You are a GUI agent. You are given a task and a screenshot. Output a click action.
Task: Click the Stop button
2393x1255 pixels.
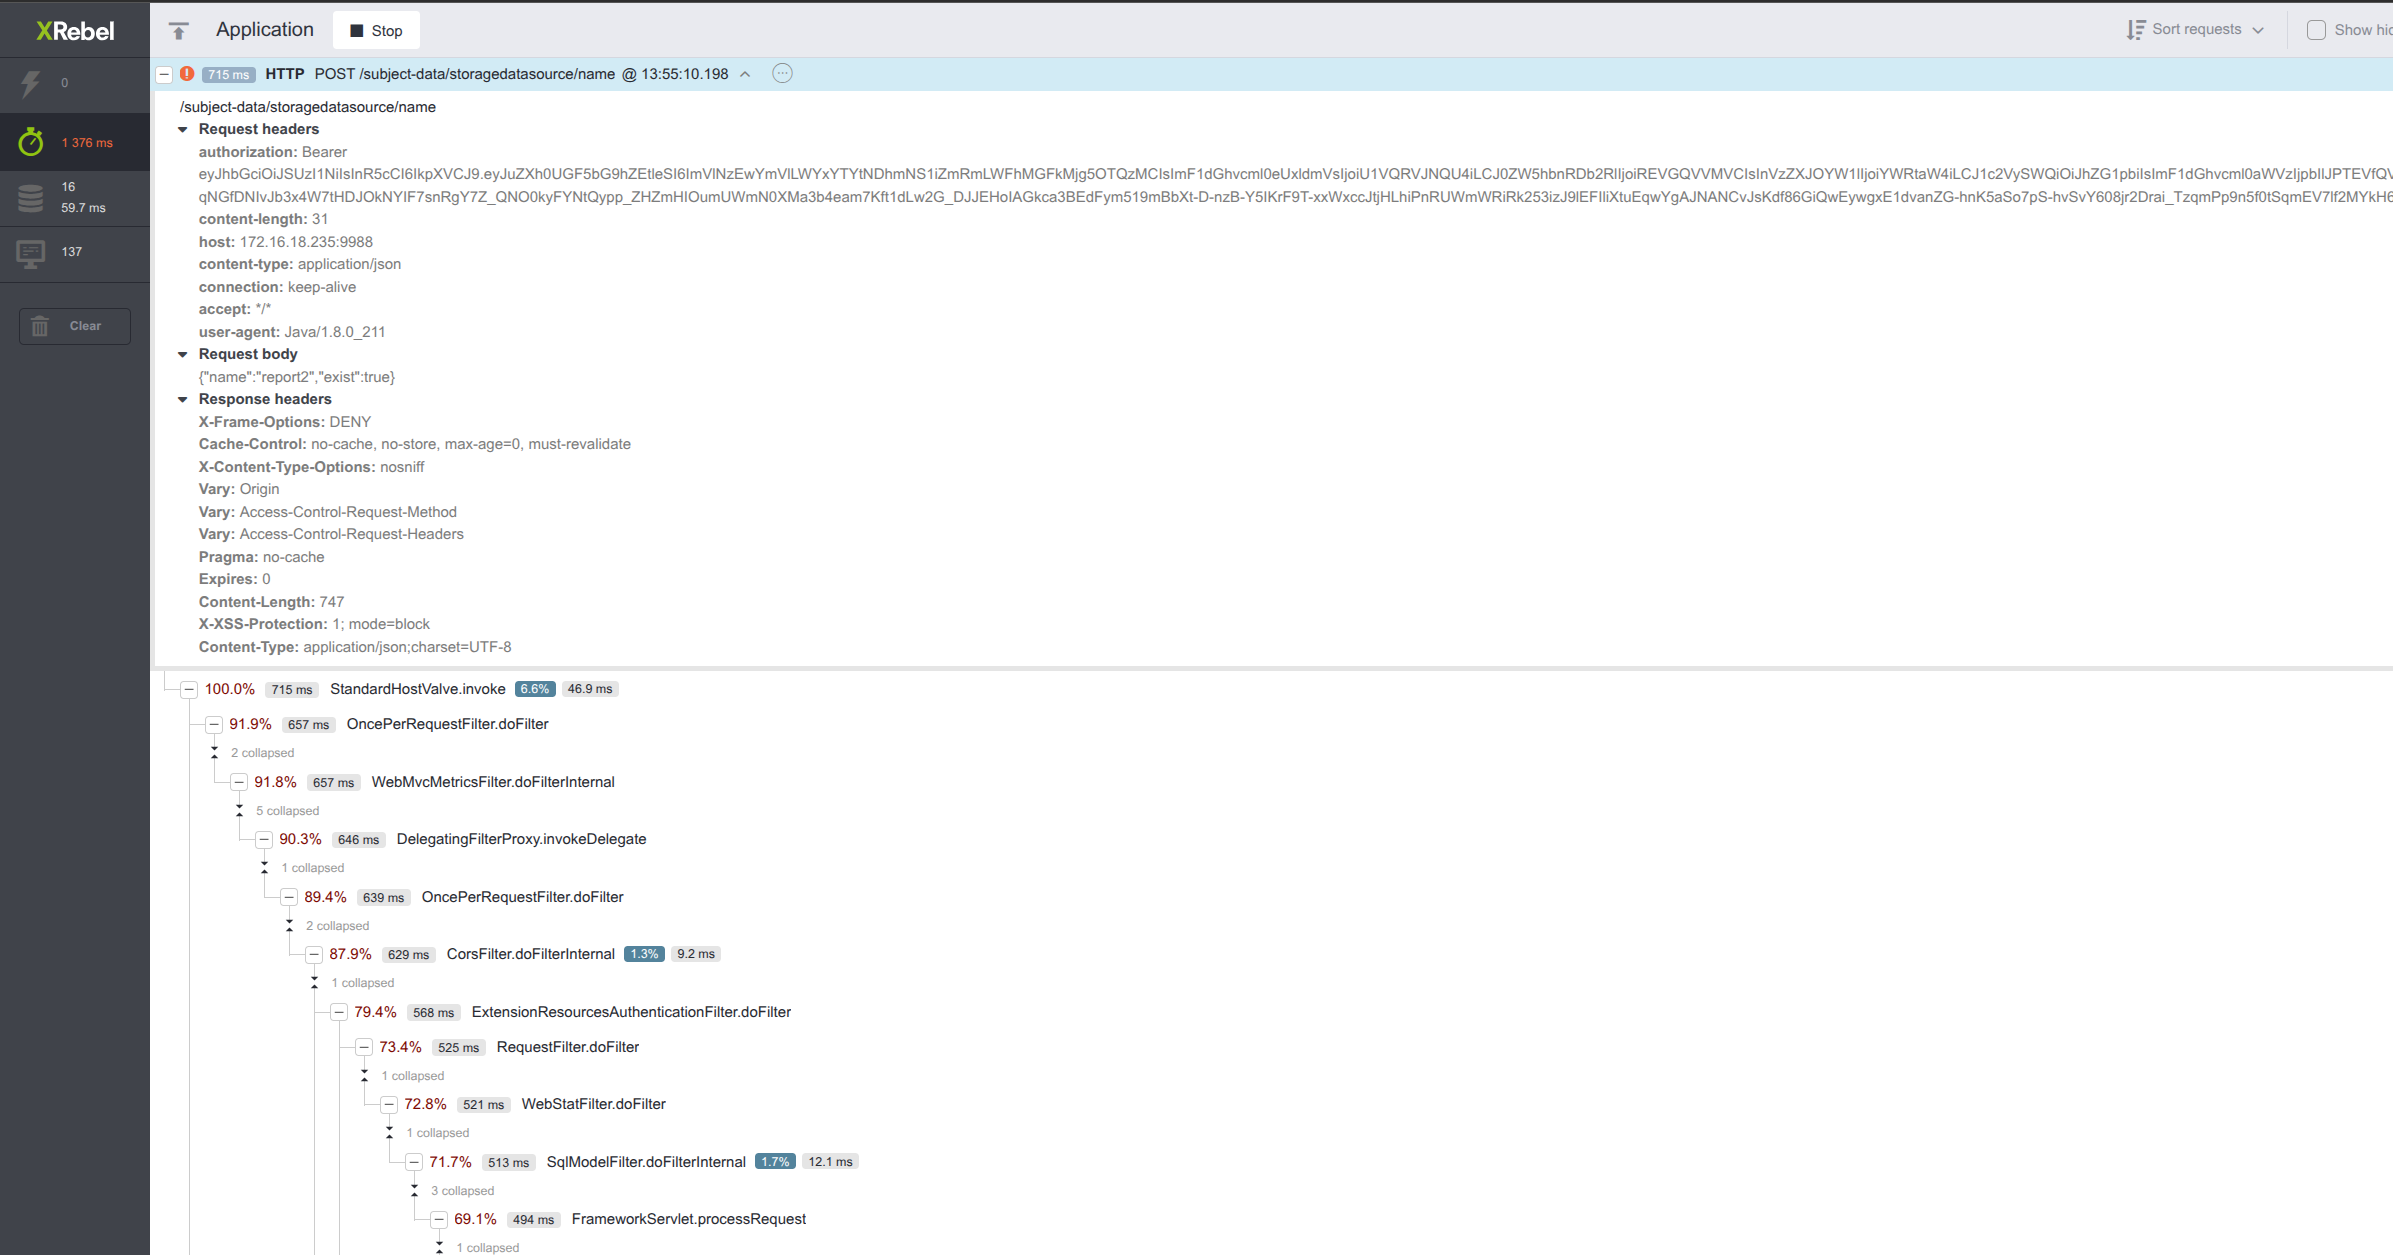click(376, 31)
